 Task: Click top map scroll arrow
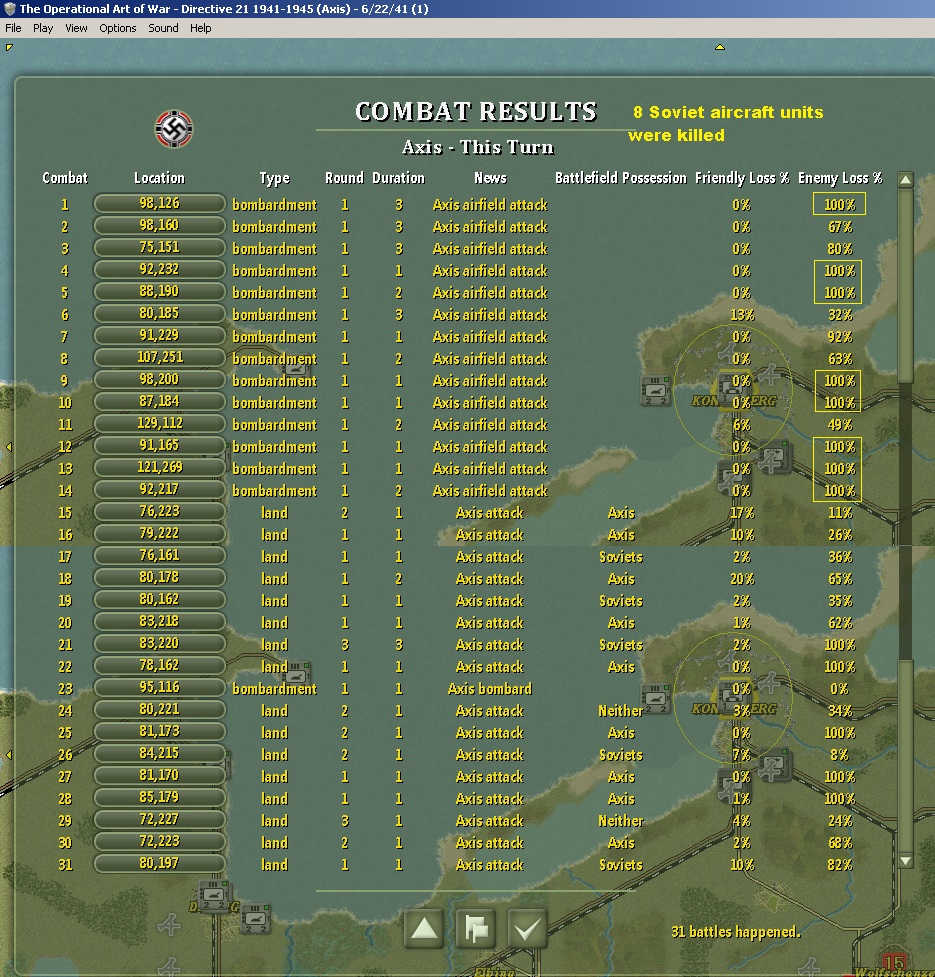719,47
